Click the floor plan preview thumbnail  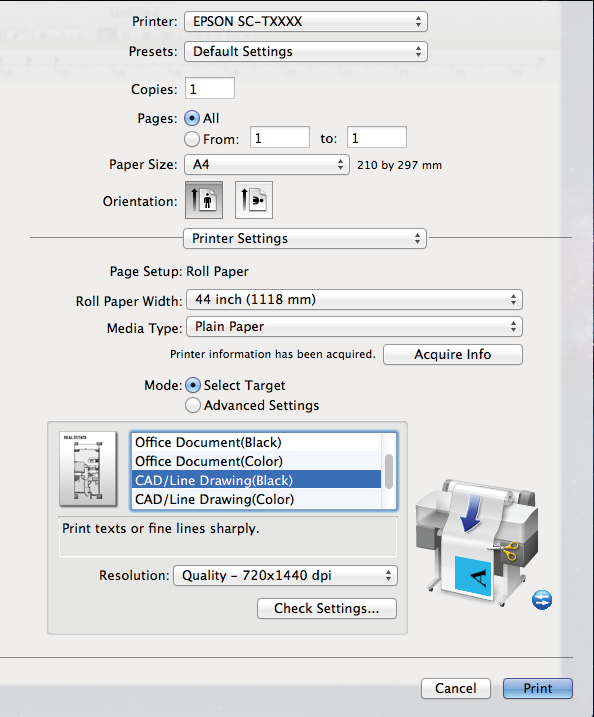[x=88, y=469]
